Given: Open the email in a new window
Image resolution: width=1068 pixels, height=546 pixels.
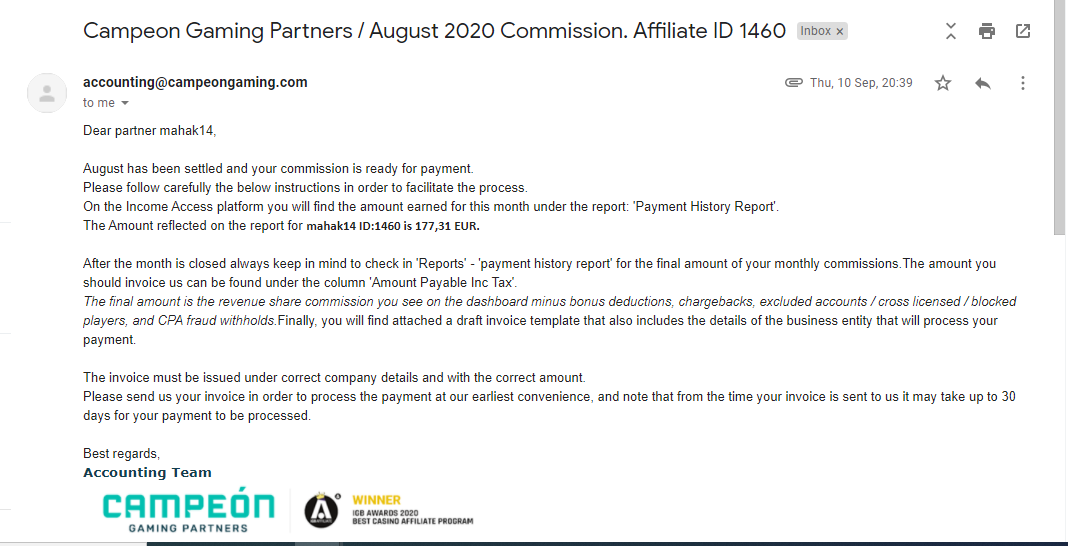Looking at the screenshot, I should point(1022,31).
